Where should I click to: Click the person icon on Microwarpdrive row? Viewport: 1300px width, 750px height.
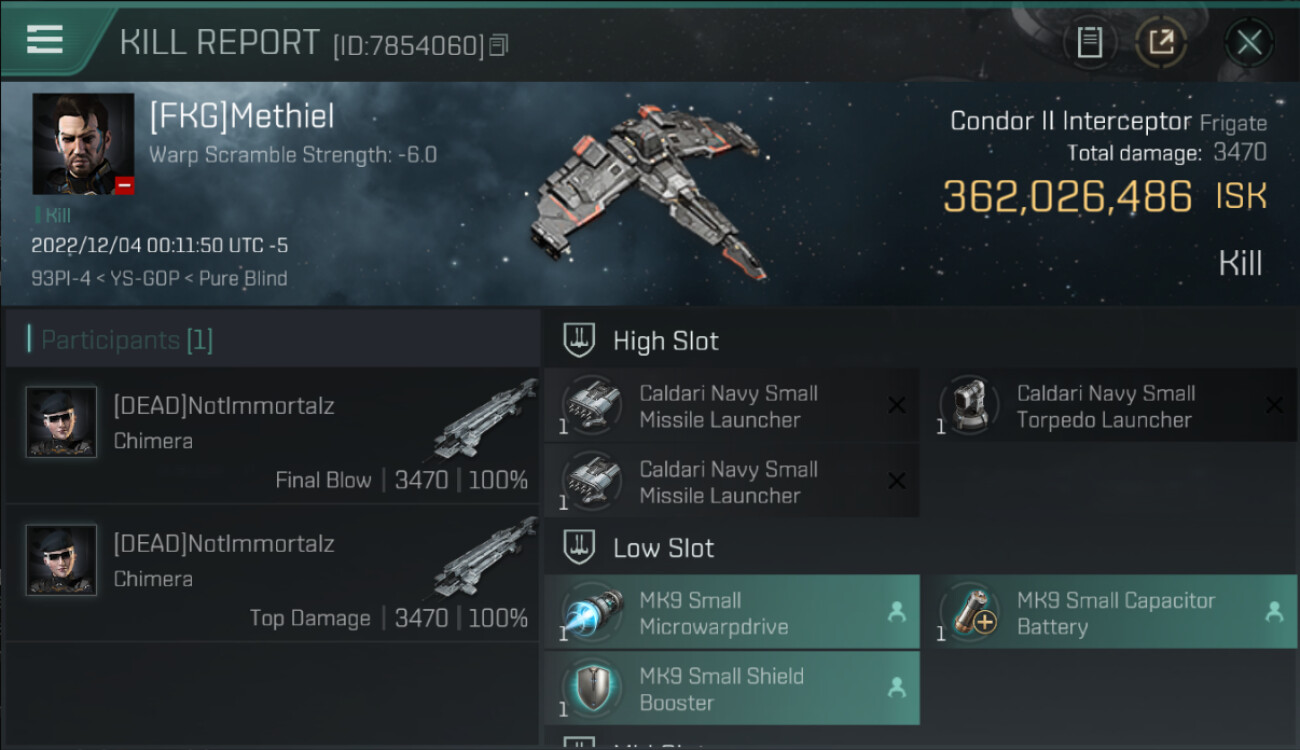coord(897,612)
